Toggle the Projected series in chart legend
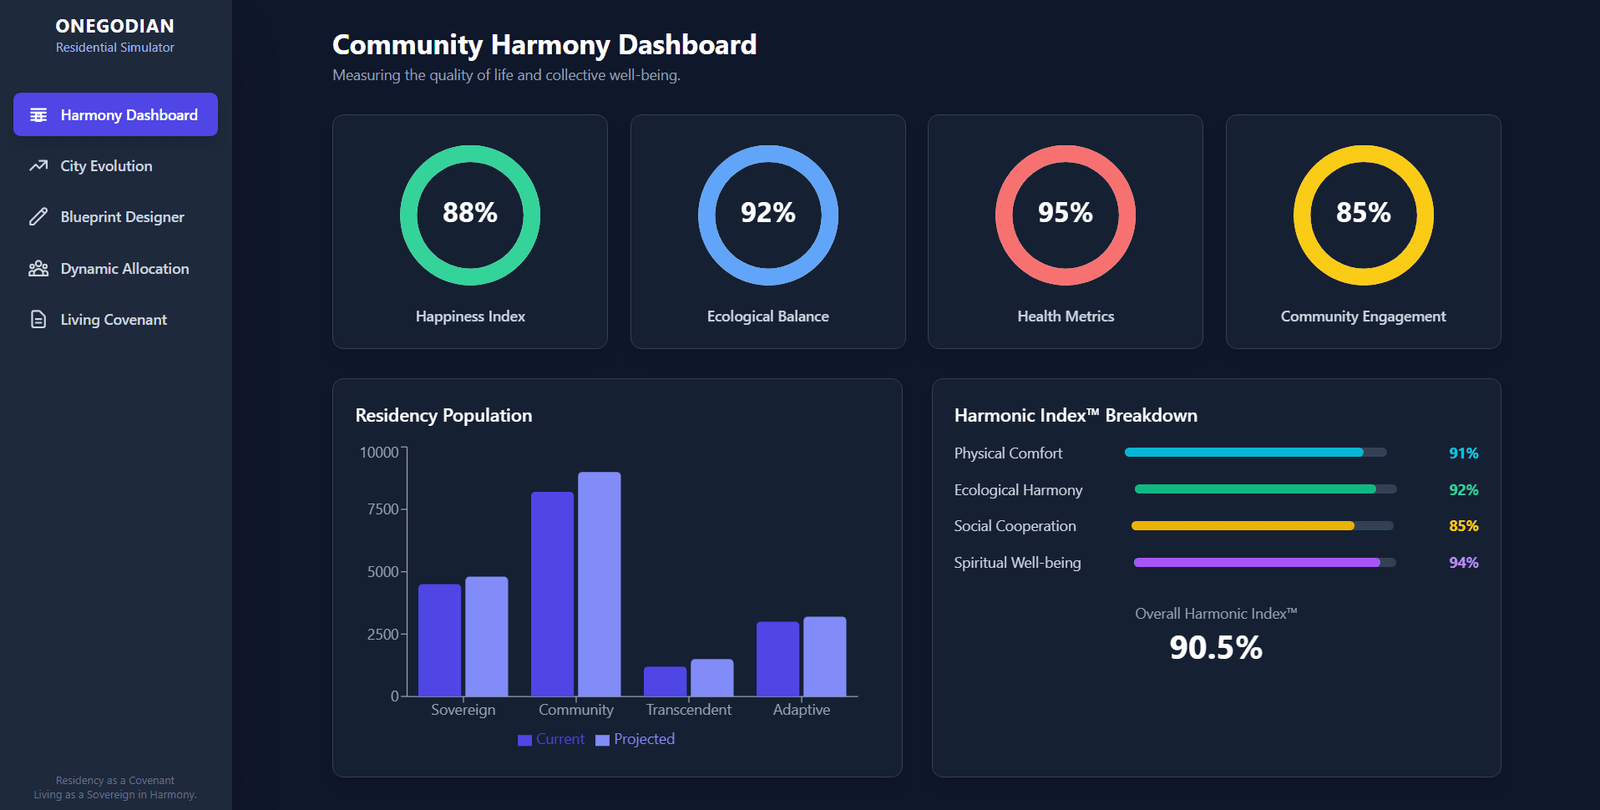Image resolution: width=1600 pixels, height=810 pixels. tap(635, 739)
